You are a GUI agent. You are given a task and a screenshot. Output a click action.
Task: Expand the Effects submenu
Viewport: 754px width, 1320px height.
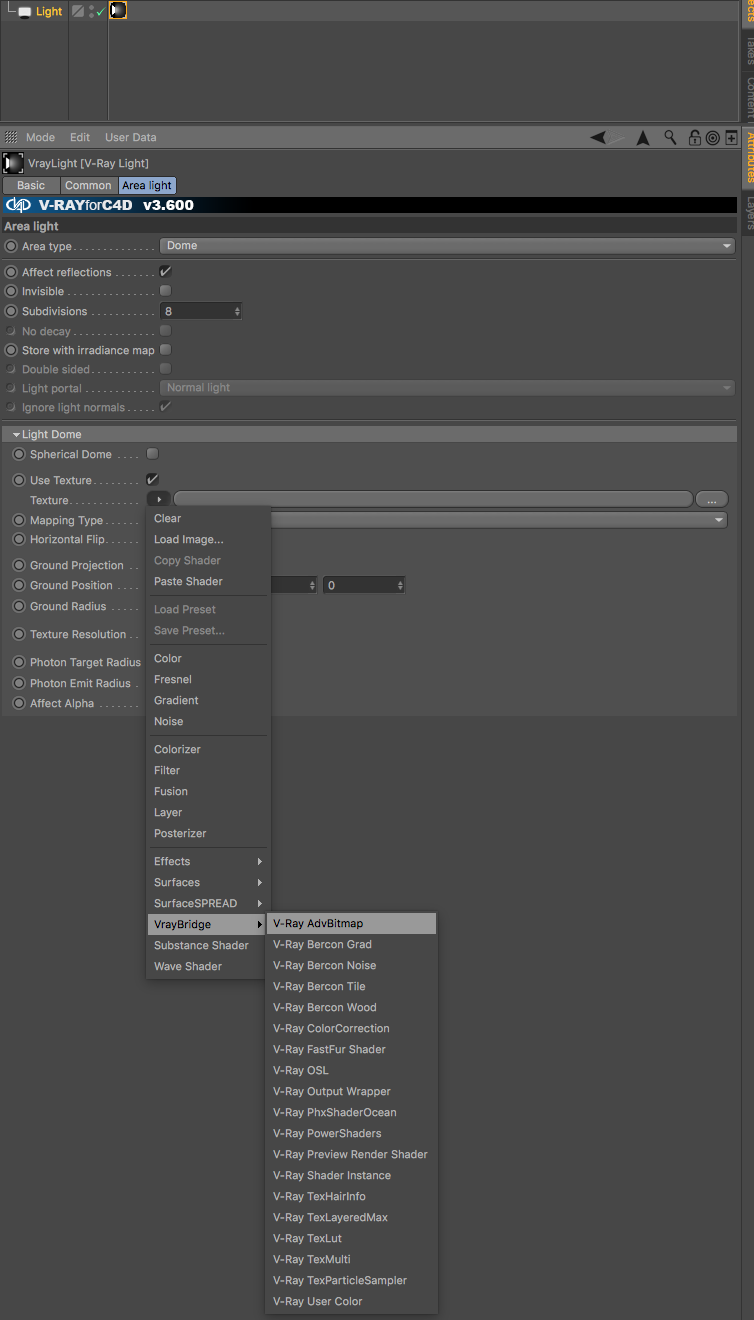209,861
